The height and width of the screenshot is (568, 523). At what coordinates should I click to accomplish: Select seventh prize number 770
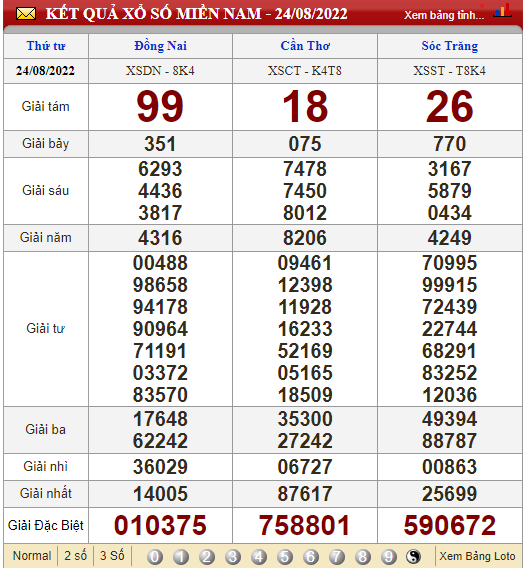[449, 144]
